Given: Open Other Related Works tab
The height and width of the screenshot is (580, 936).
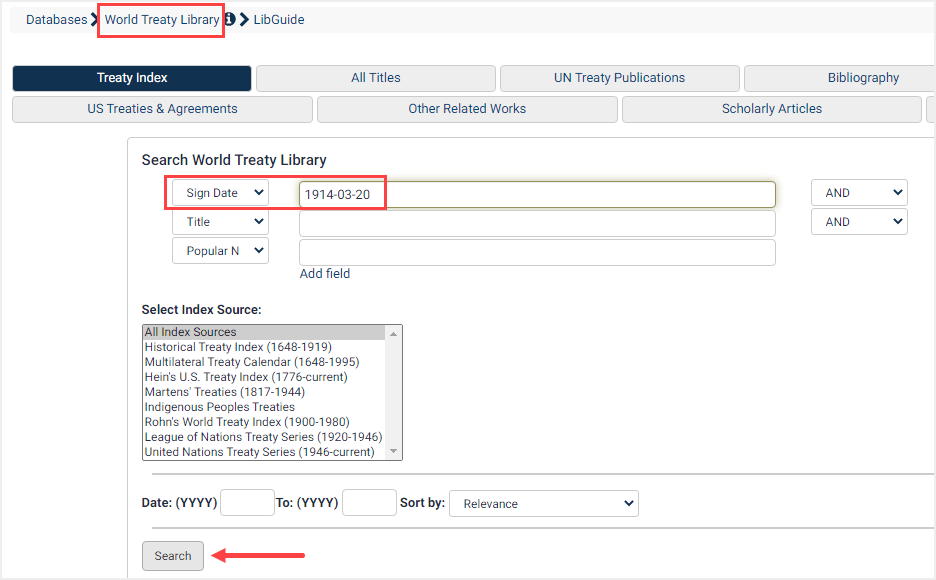Looking at the screenshot, I should pyautogui.click(x=467, y=109).
